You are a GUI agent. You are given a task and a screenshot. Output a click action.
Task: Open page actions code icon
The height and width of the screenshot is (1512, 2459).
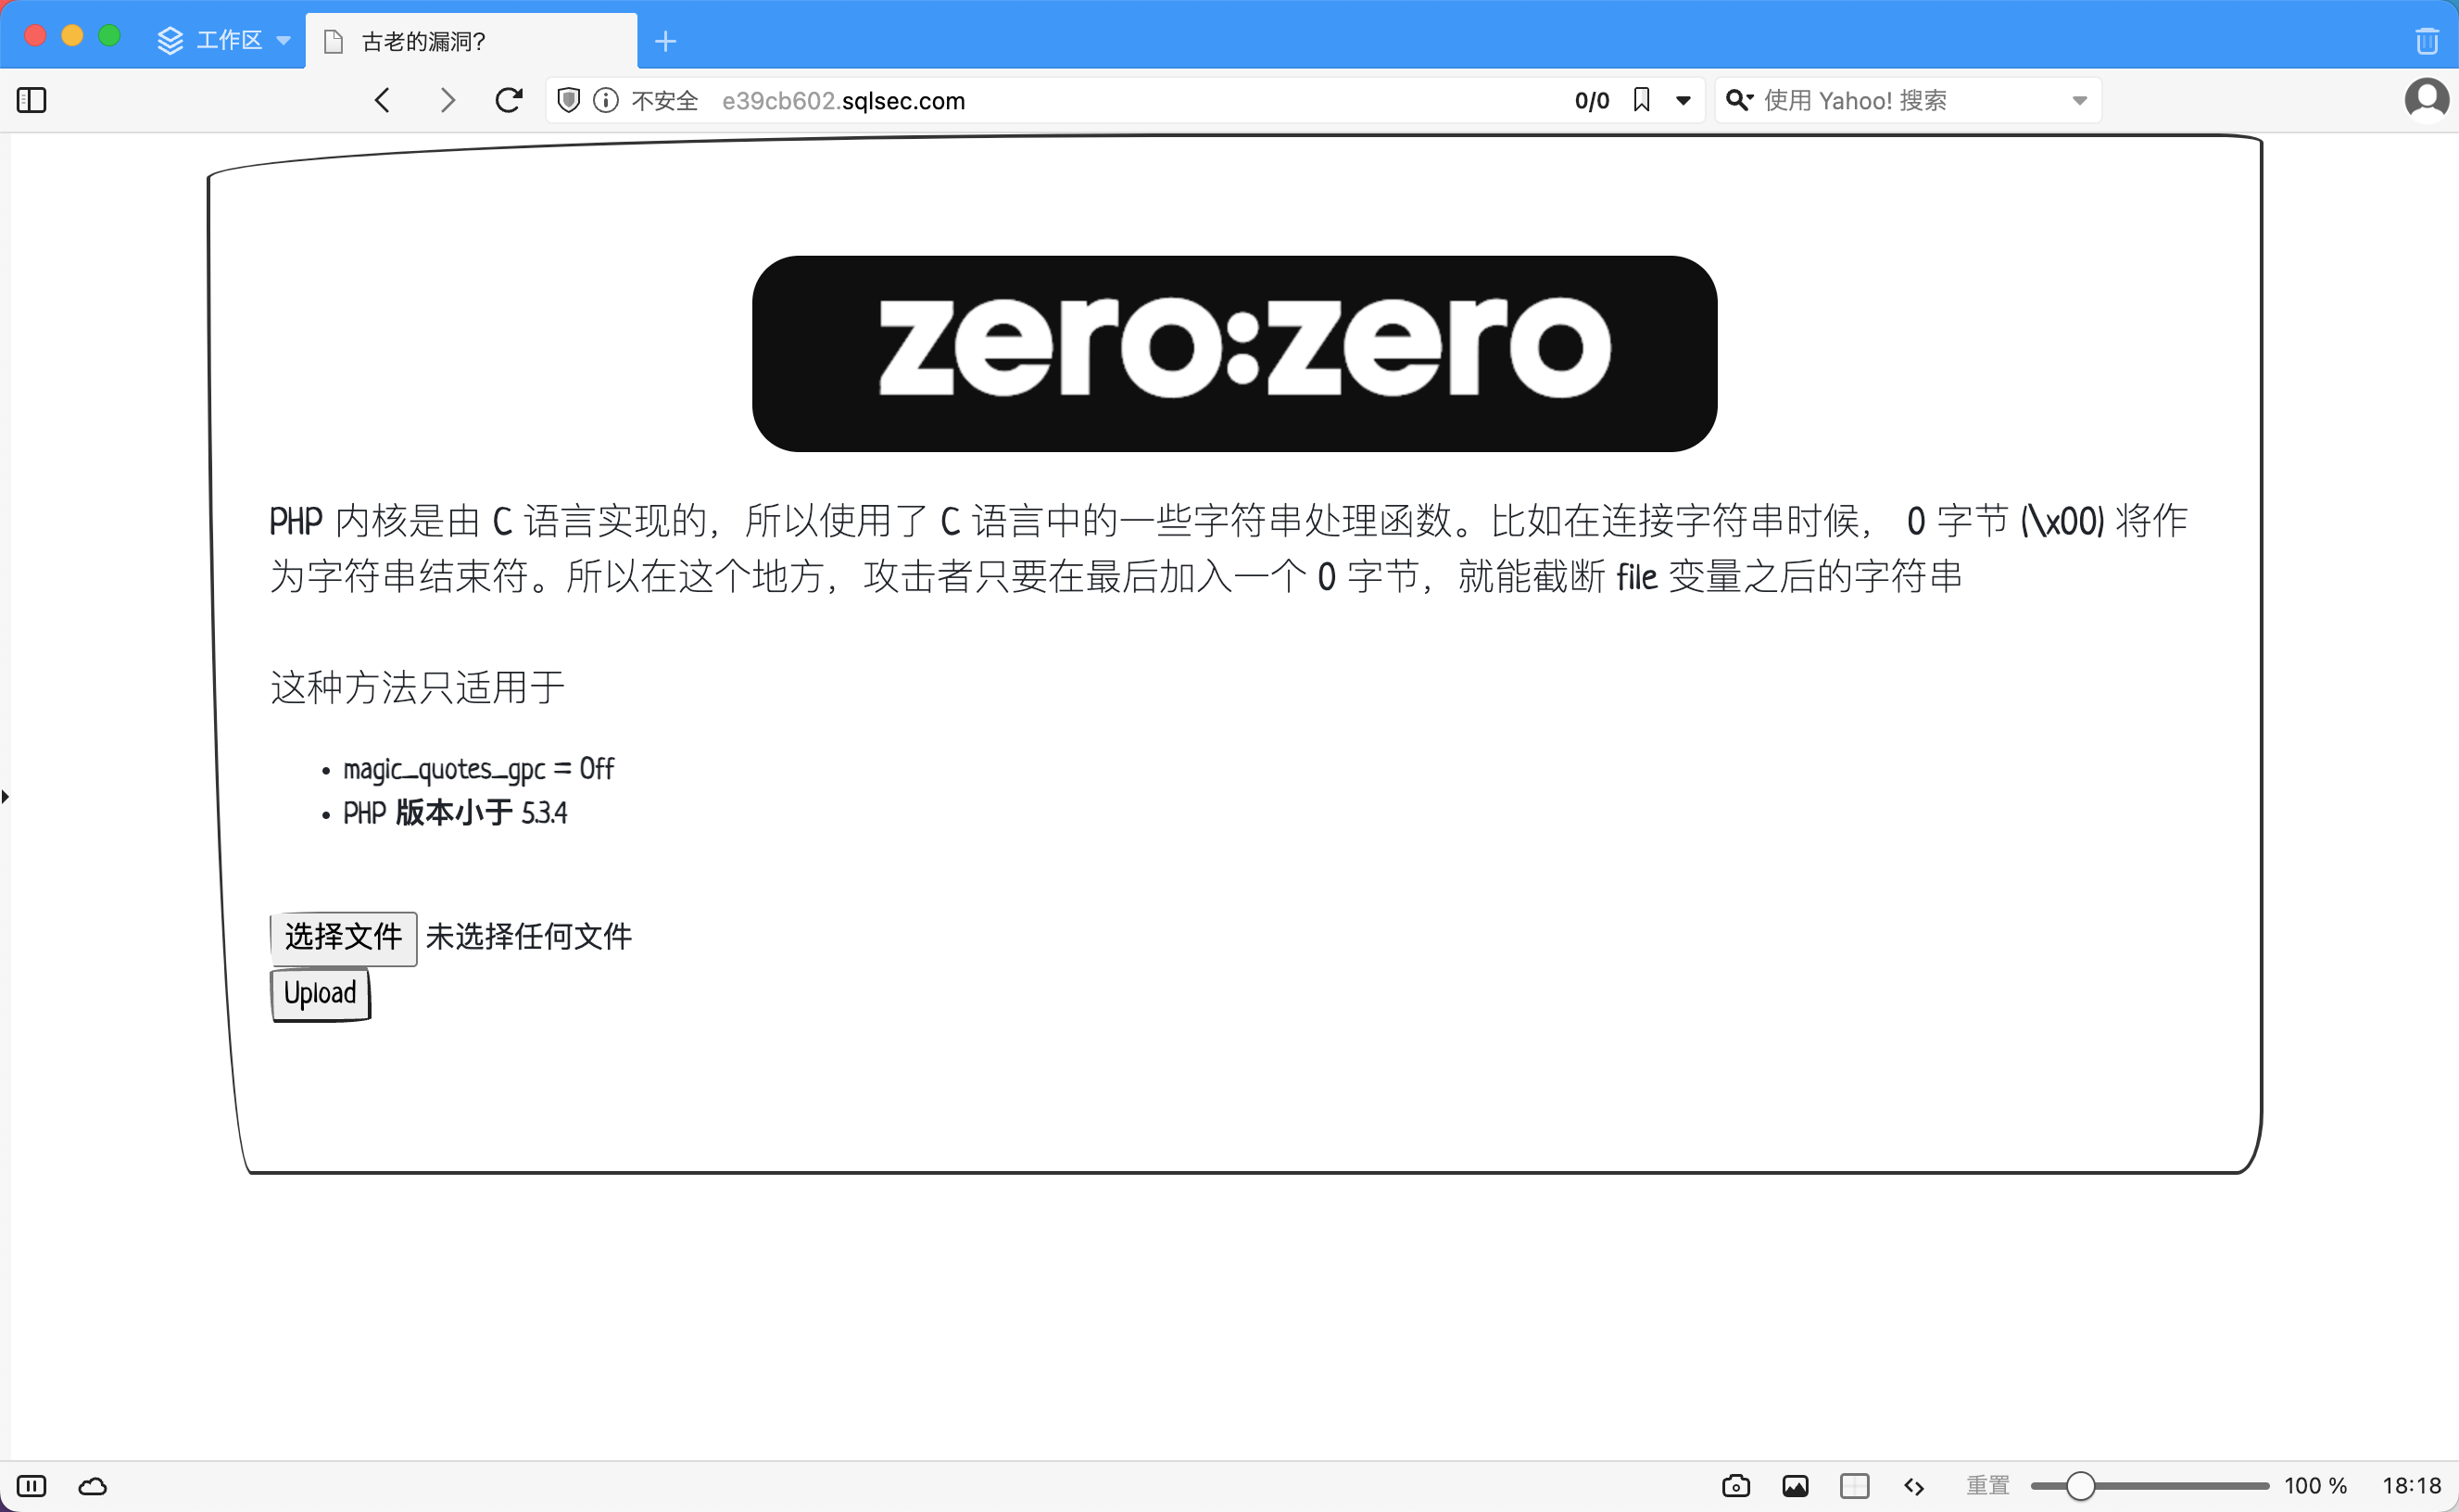pyautogui.click(x=1914, y=1486)
